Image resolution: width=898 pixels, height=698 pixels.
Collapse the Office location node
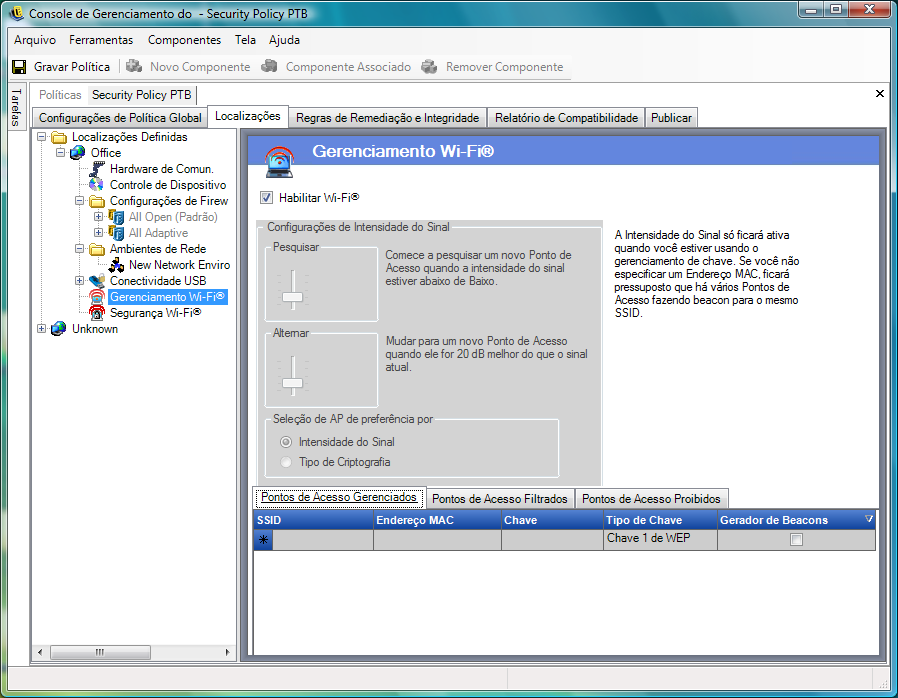point(60,152)
